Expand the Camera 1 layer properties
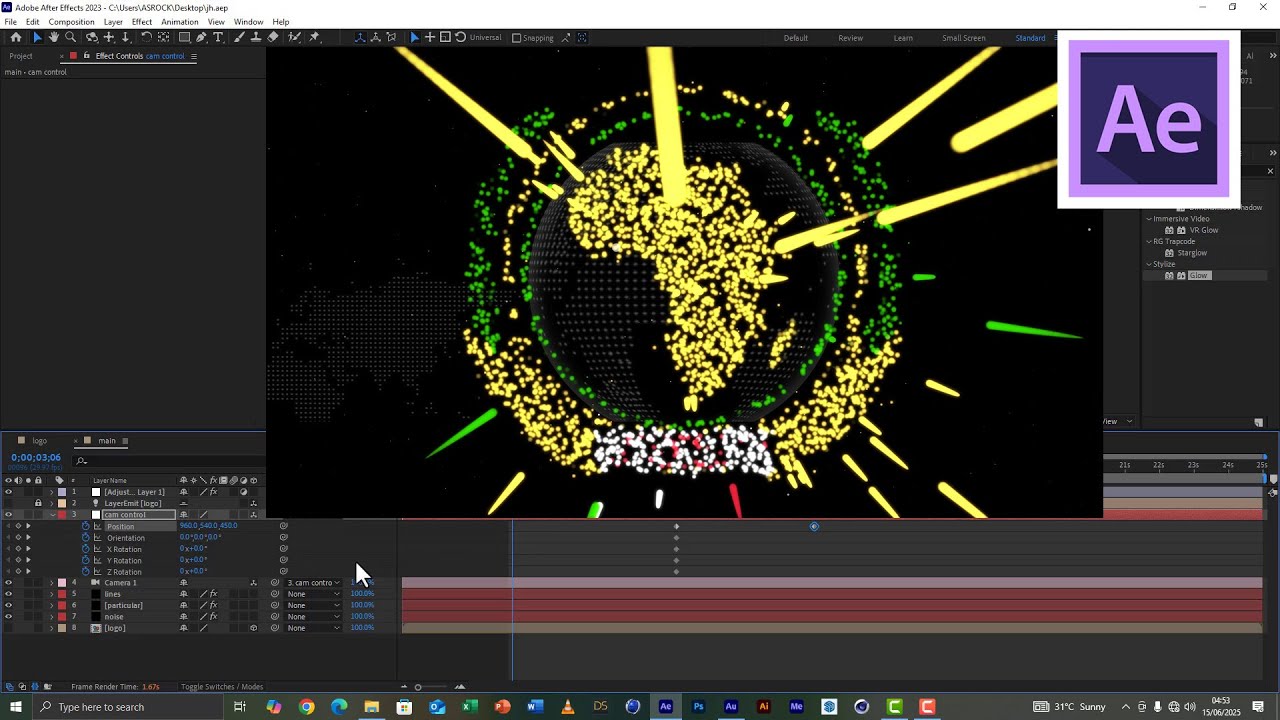This screenshot has height=720, width=1280. tap(52, 582)
